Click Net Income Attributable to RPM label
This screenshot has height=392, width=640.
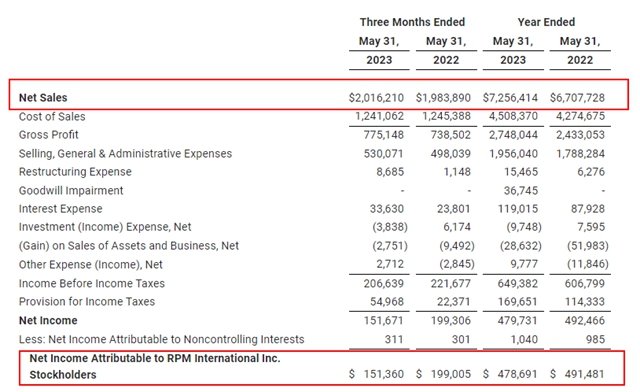(155, 366)
